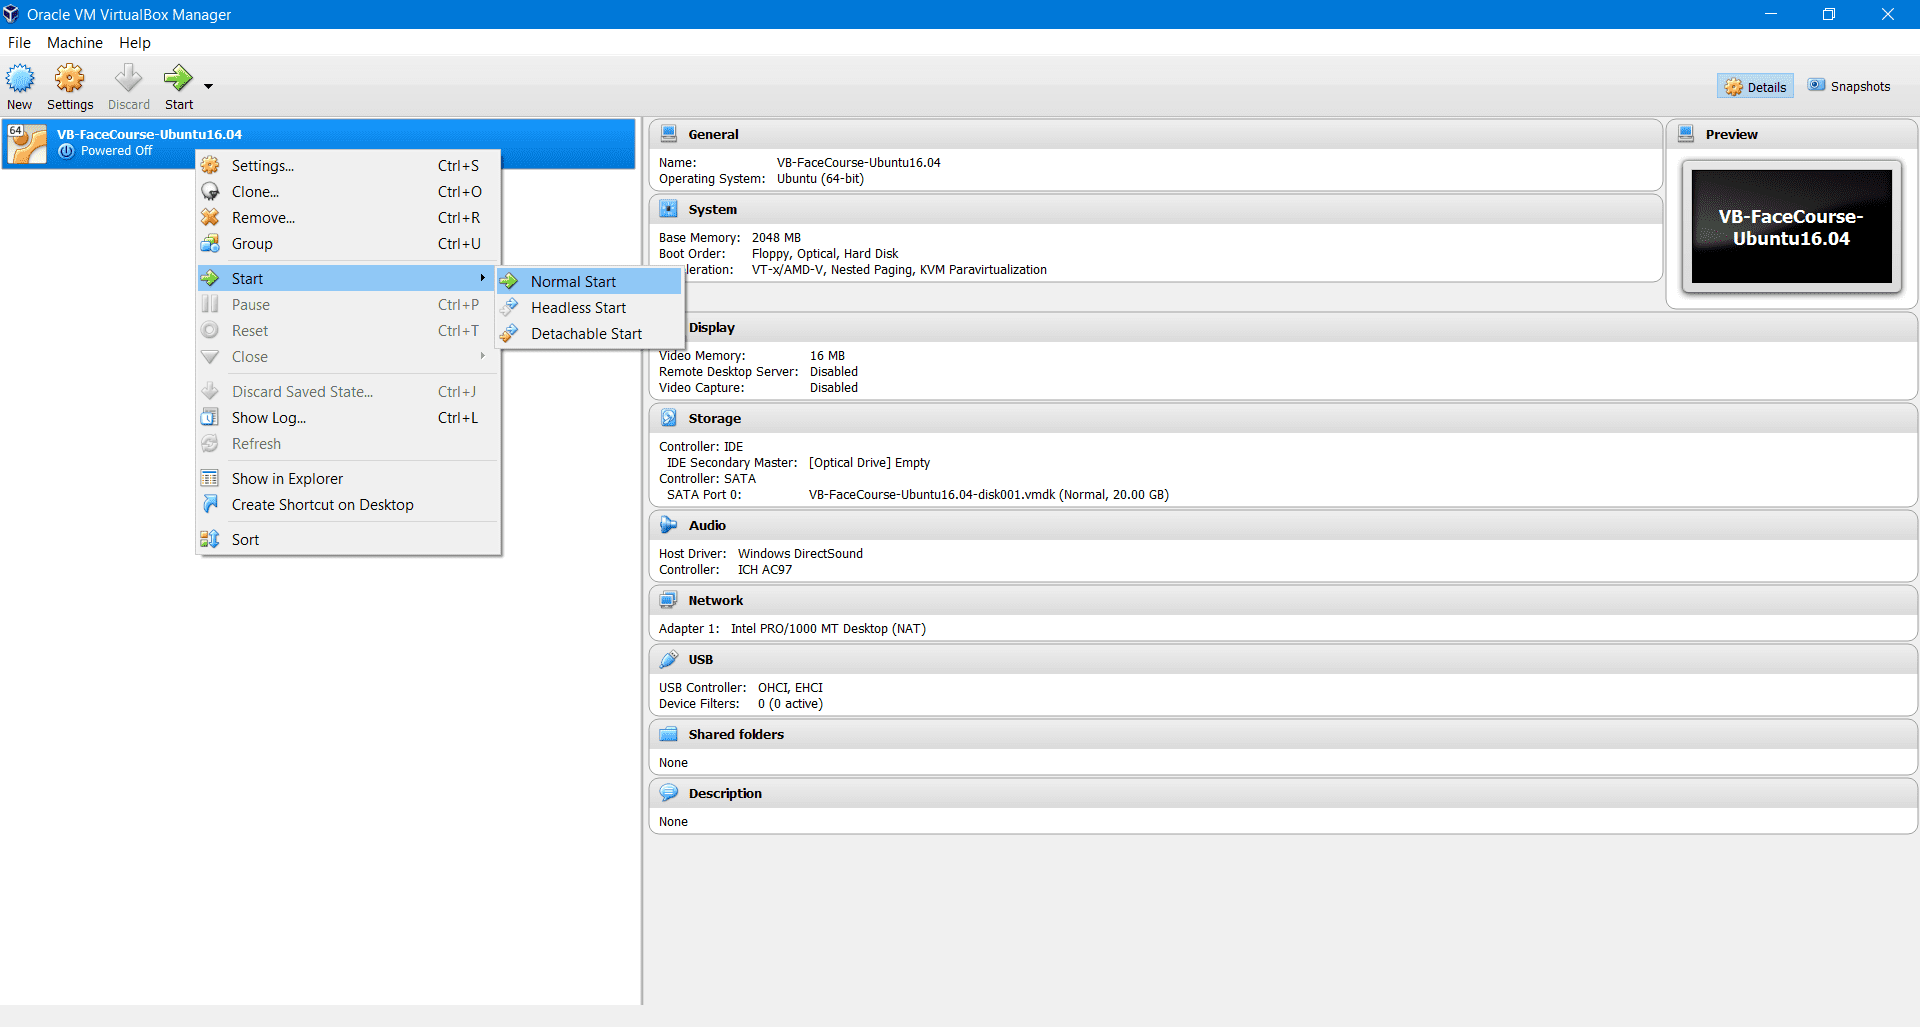Click the '2048 MB' base memory value

[x=776, y=238]
